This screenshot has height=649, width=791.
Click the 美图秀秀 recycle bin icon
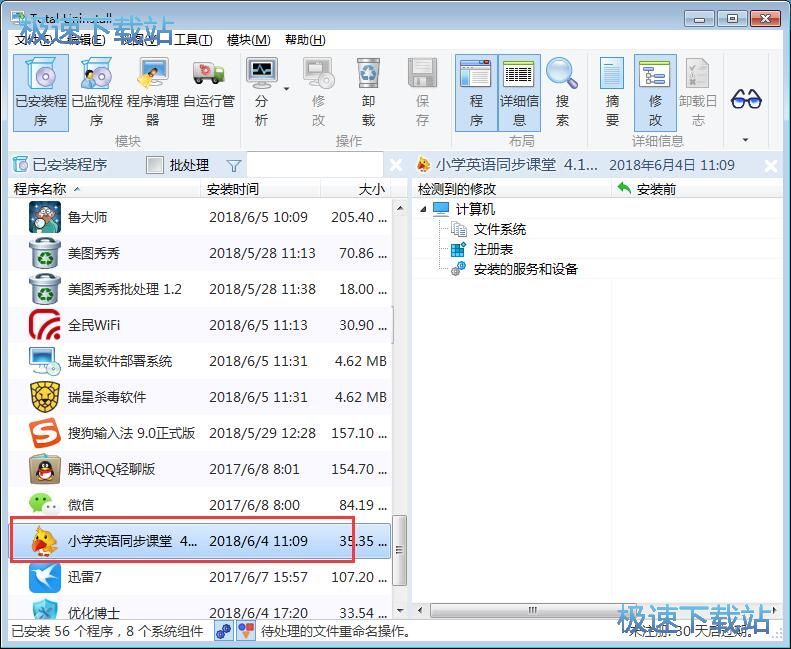click(x=45, y=253)
